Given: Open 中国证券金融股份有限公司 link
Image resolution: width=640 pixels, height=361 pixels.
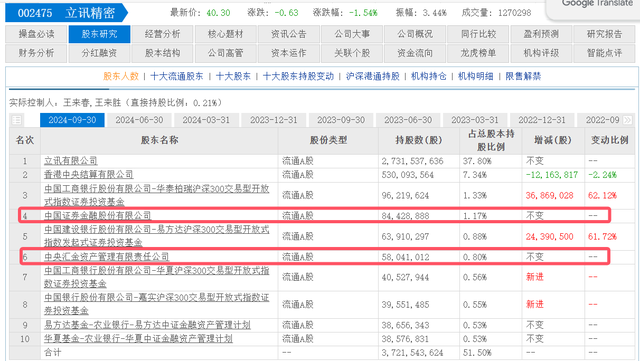Looking at the screenshot, I should click(x=98, y=216).
